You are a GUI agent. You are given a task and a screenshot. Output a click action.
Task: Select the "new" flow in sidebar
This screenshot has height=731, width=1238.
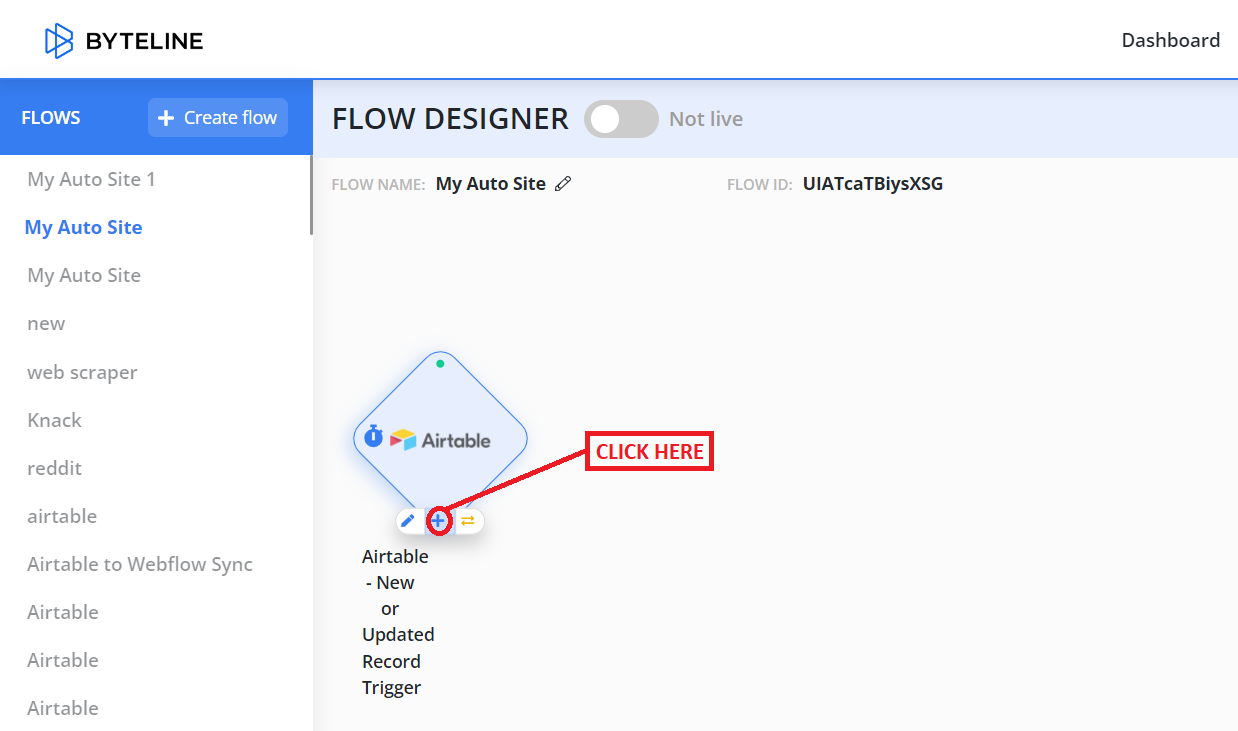click(x=46, y=324)
